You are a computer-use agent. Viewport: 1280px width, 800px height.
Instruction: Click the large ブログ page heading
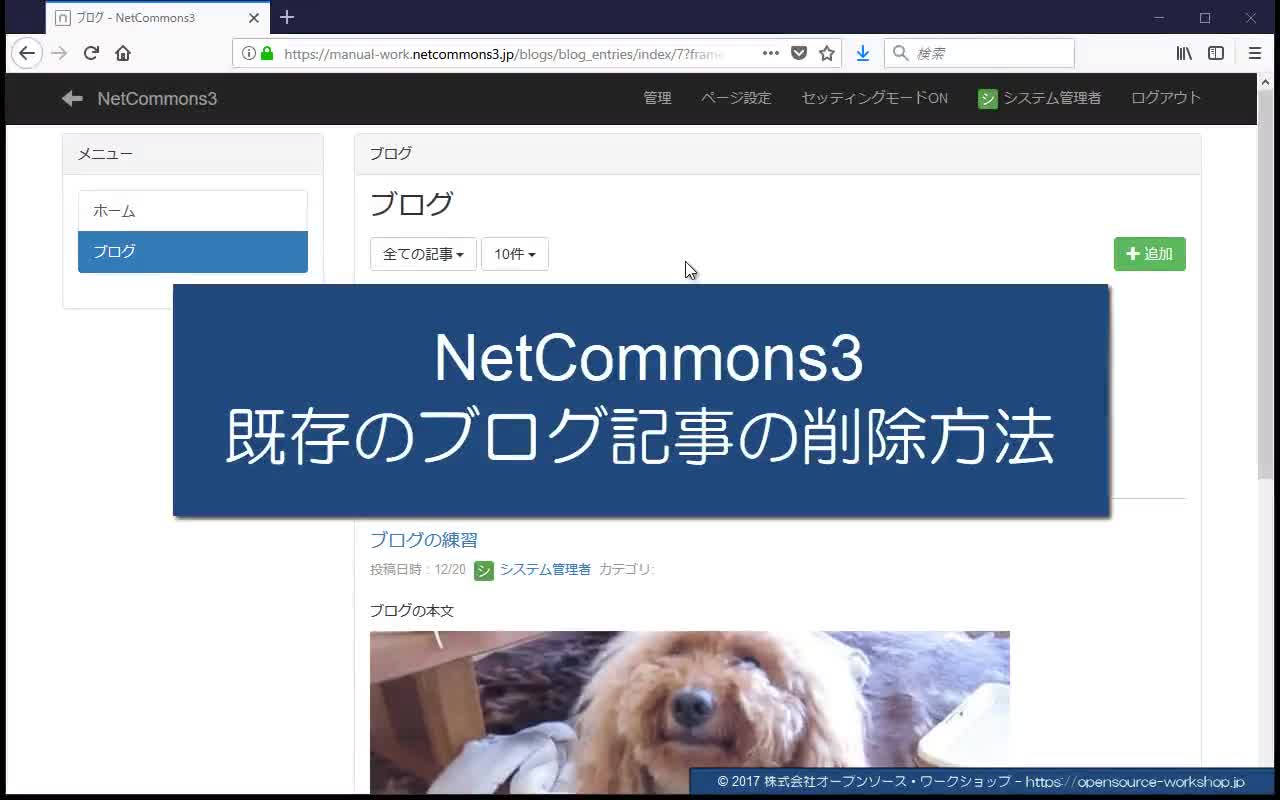[411, 204]
